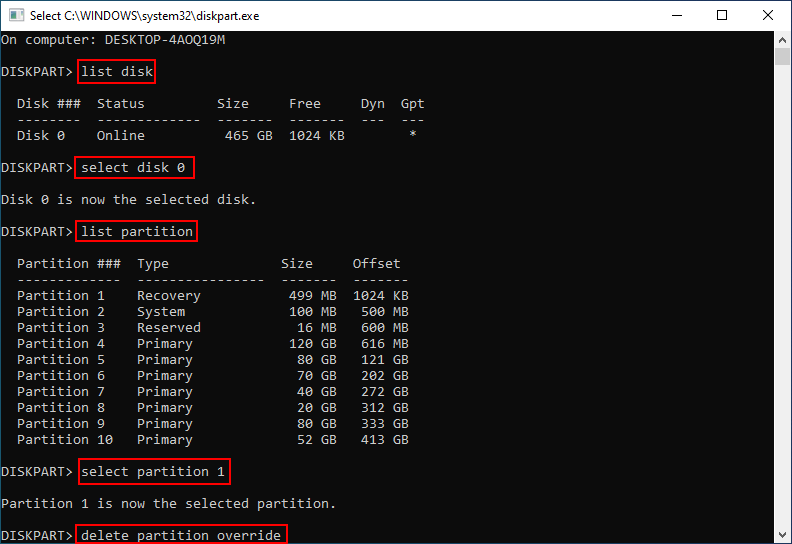Click the 'Partition 6' row label
Screen dimensions: 792x544
tap(61, 376)
